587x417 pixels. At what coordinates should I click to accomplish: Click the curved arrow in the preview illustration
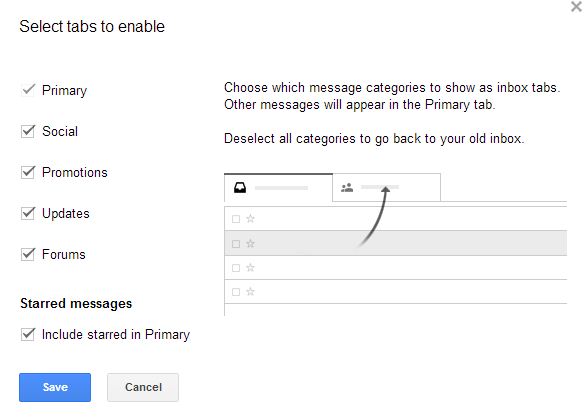point(374,217)
